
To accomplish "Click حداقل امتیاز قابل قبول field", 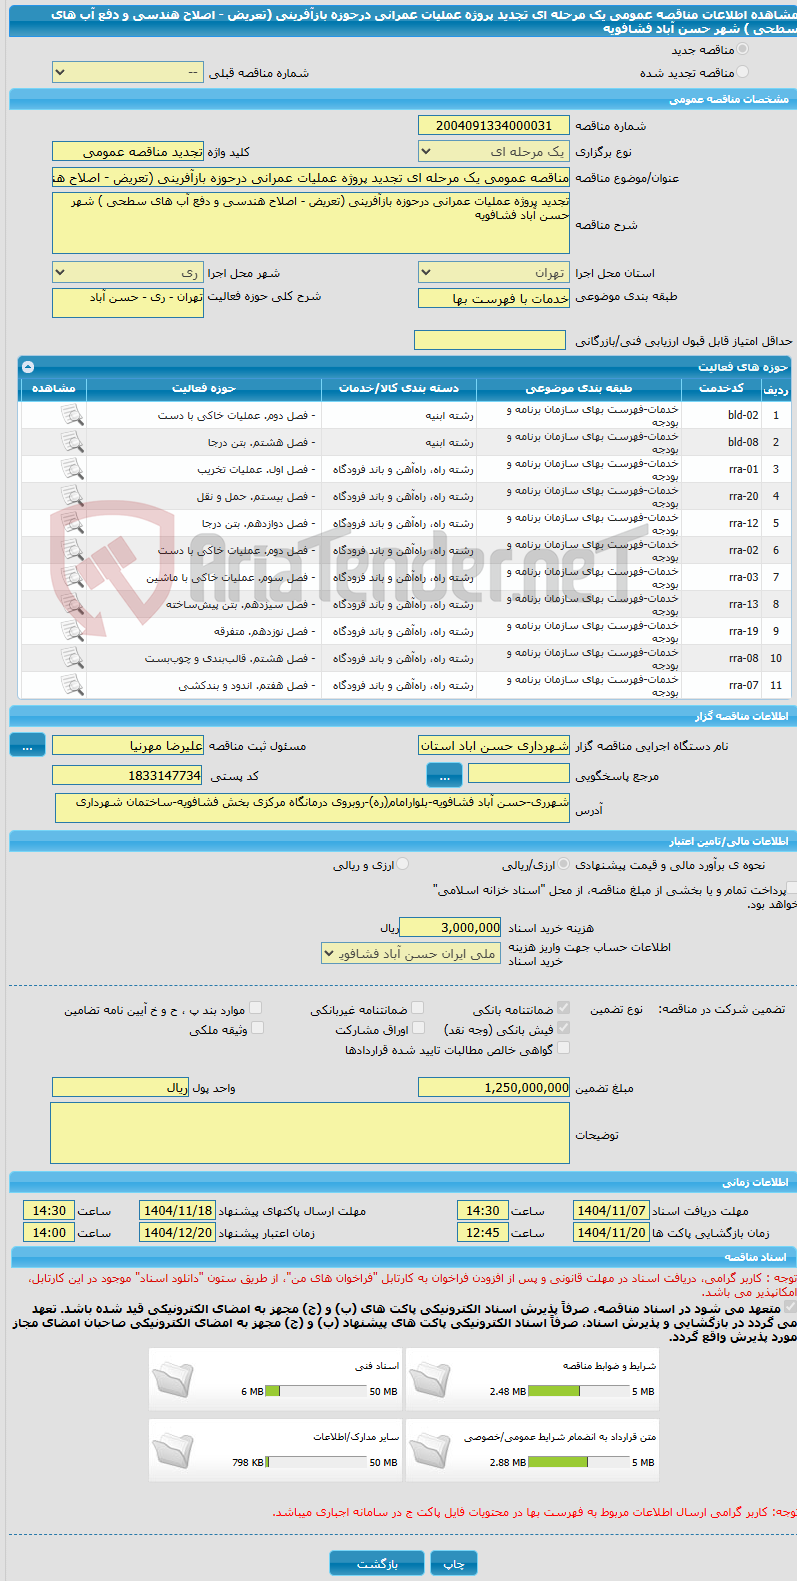I will [490, 341].
